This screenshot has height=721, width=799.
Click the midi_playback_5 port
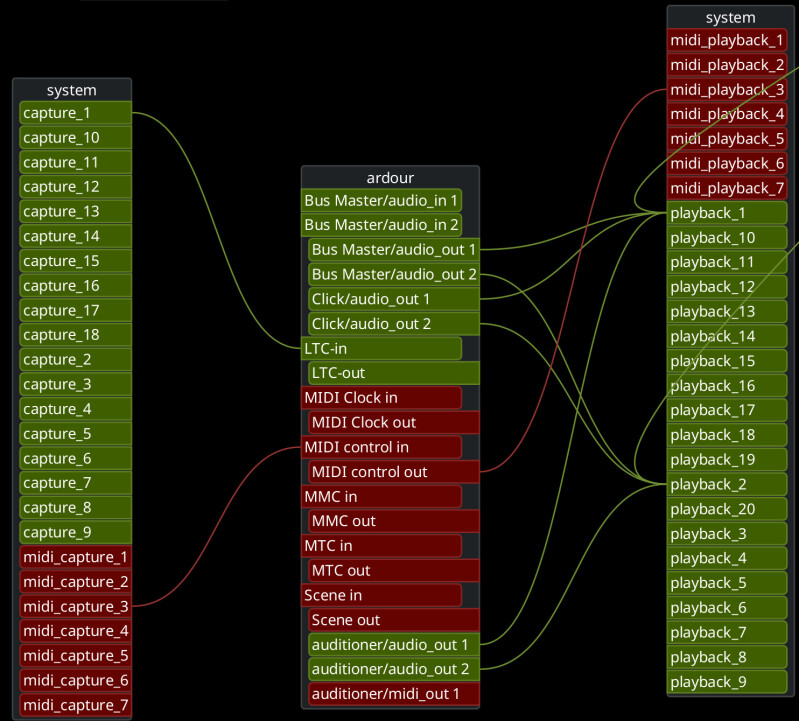point(727,139)
